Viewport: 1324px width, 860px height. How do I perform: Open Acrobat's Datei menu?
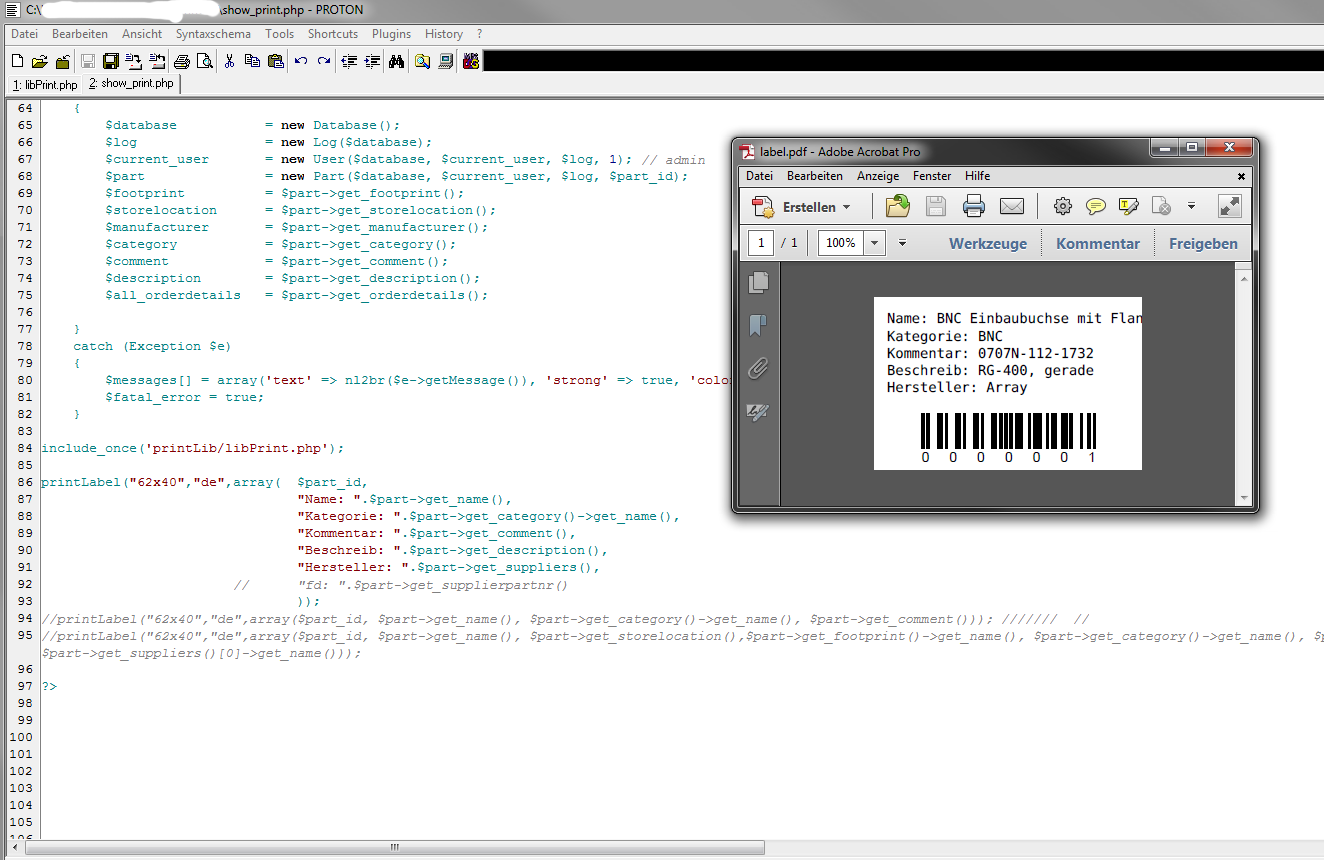pos(759,176)
